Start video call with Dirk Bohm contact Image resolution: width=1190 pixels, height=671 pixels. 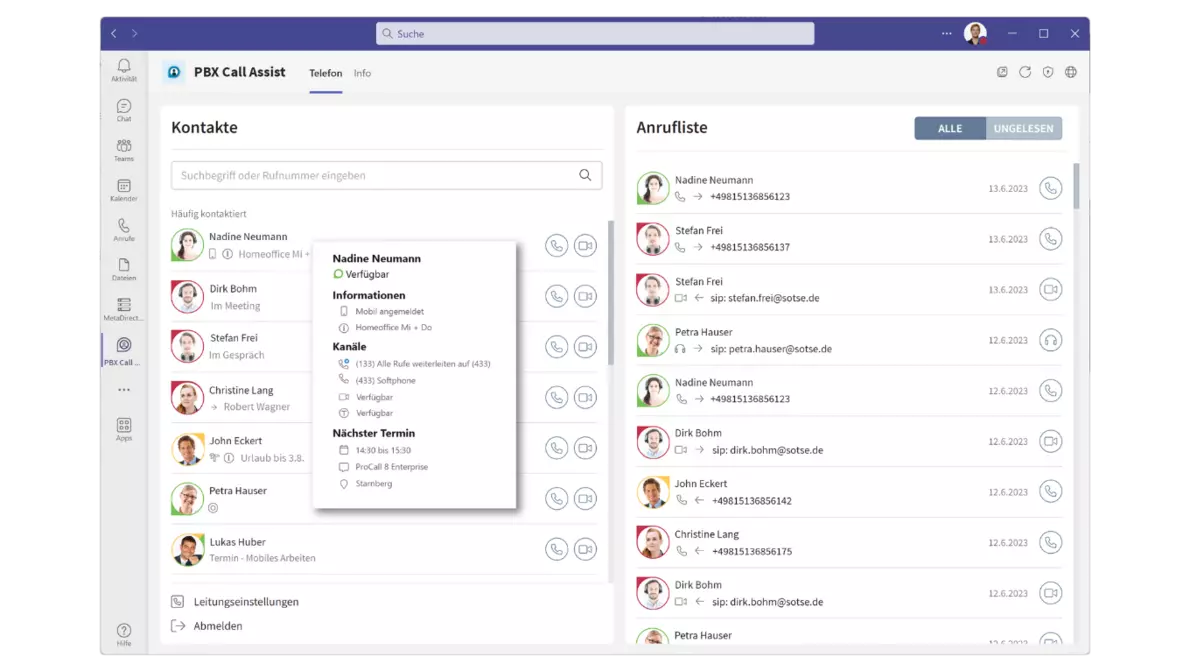(585, 296)
